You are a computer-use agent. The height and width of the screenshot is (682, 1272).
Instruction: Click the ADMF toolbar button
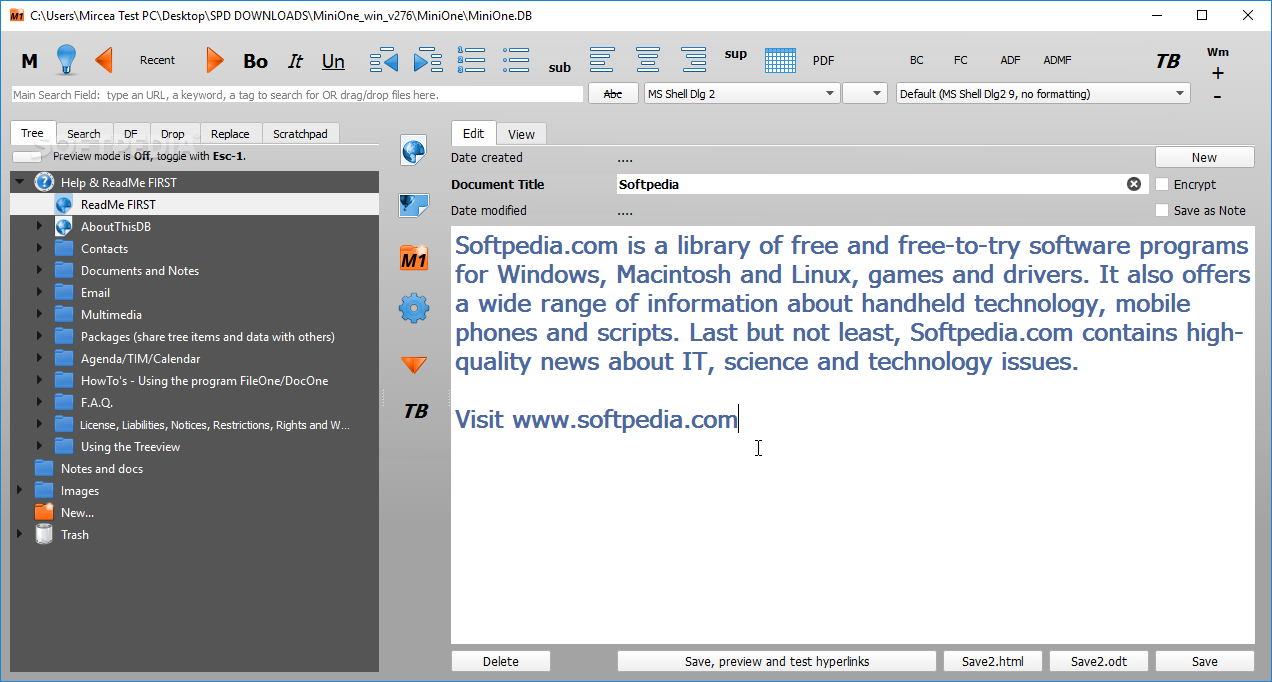point(1057,60)
